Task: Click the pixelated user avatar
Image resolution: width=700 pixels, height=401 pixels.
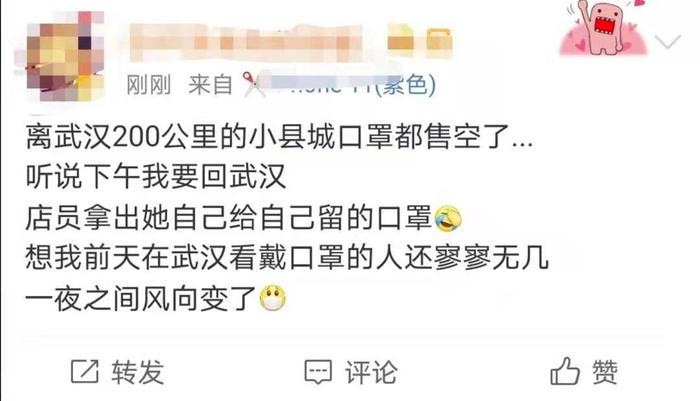Action: [x=62, y=56]
